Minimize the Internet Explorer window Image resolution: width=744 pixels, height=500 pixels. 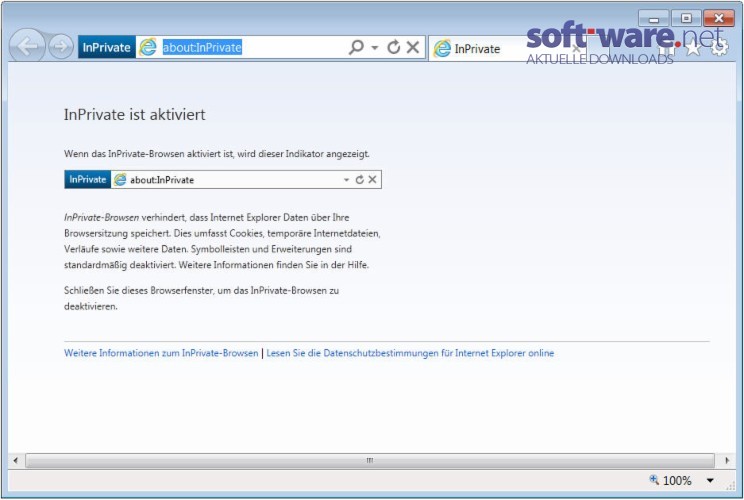point(653,19)
